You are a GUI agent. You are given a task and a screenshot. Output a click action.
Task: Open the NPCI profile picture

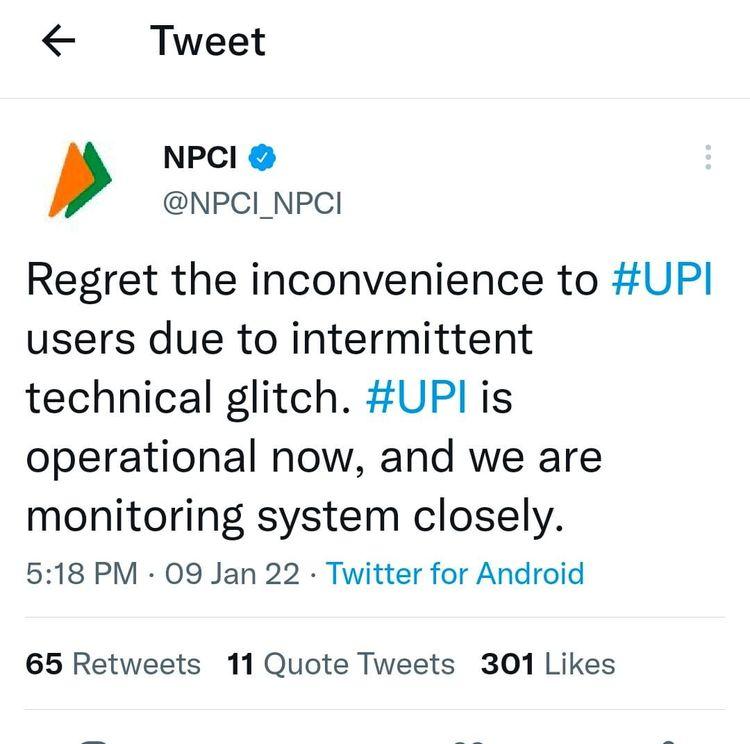coord(78,179)
